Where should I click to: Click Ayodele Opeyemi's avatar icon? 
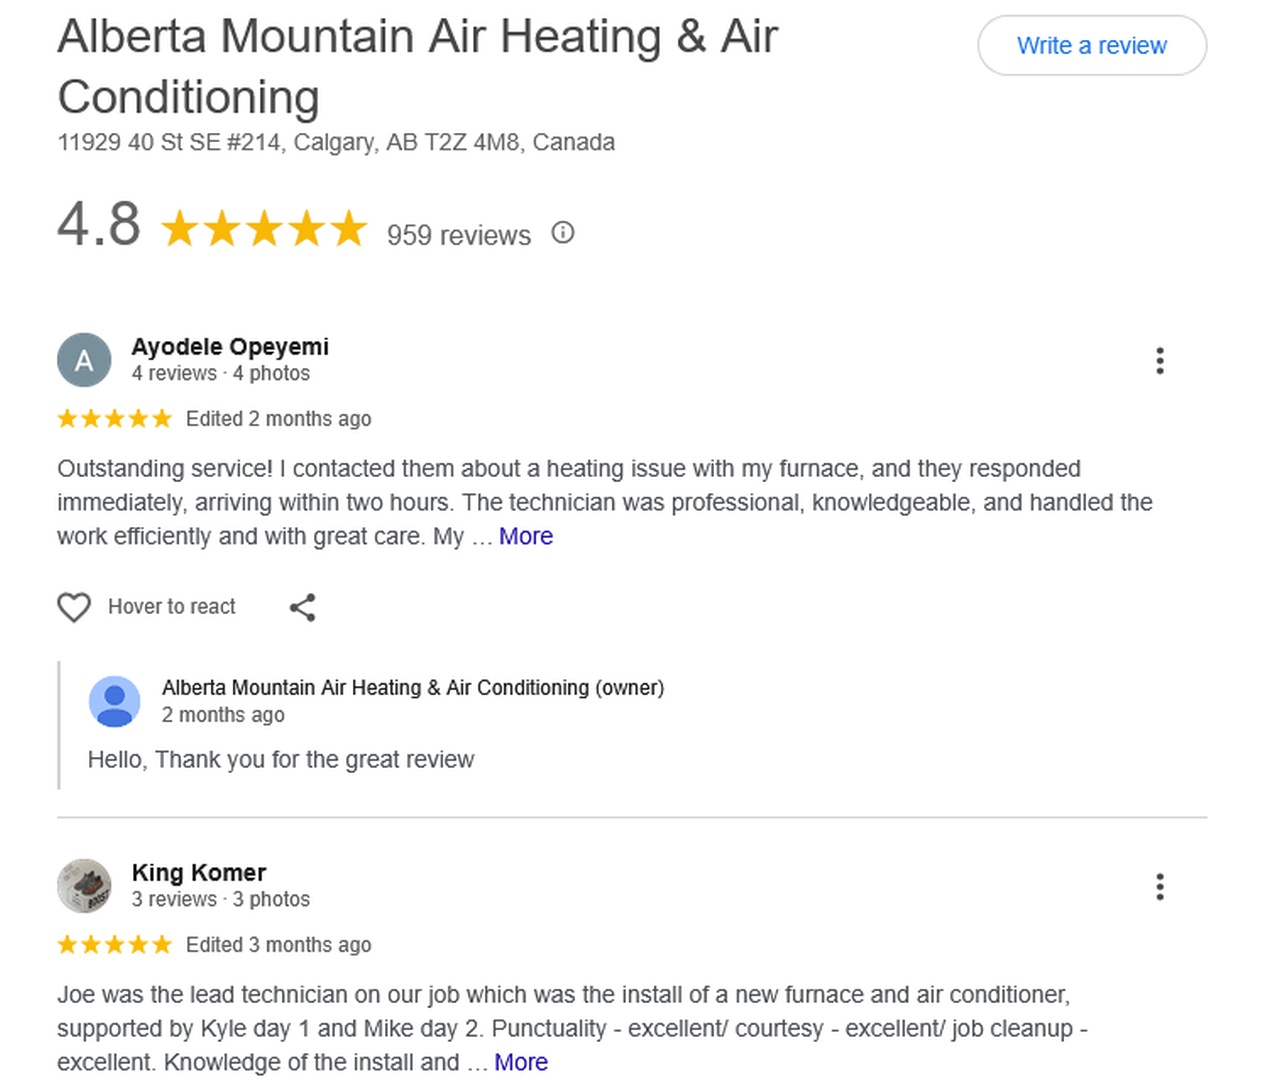click(84, 360)
